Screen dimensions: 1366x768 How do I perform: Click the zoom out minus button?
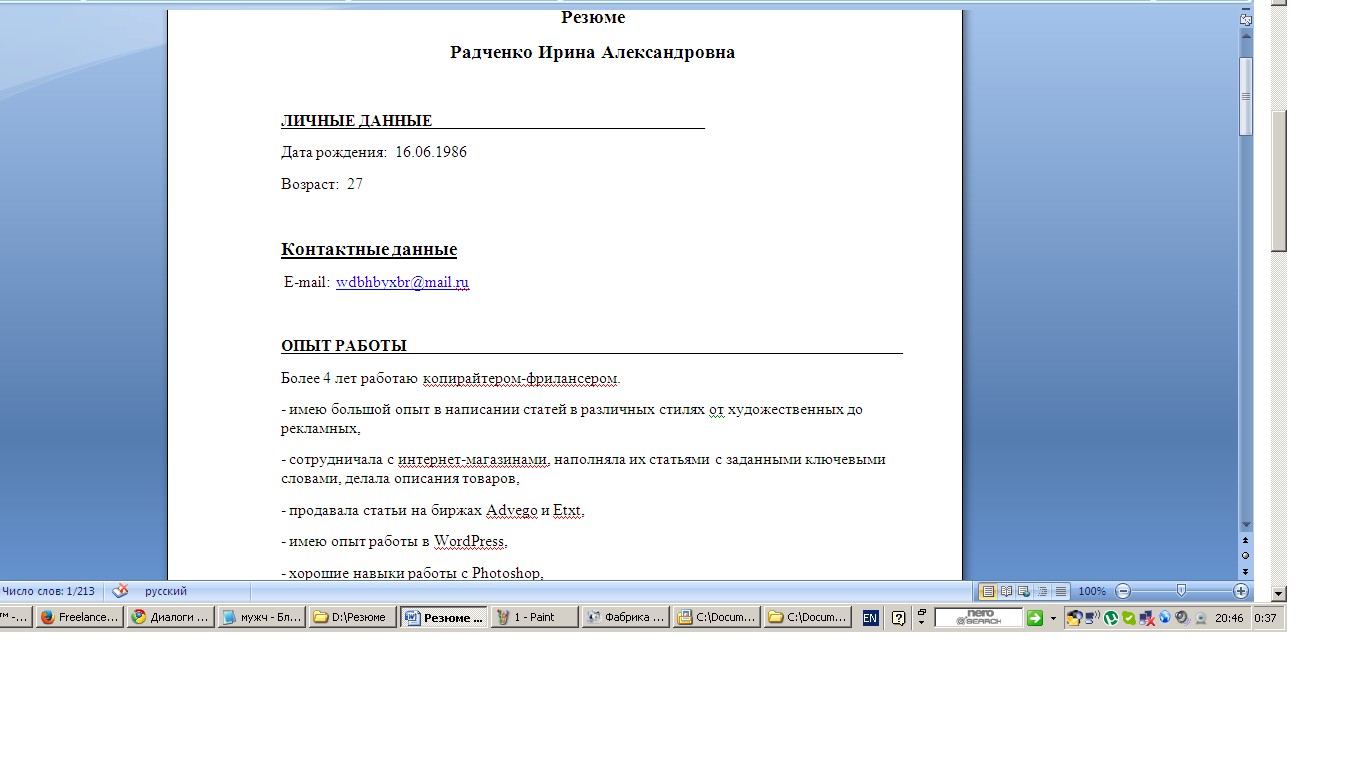click(x=1123, y=591)
